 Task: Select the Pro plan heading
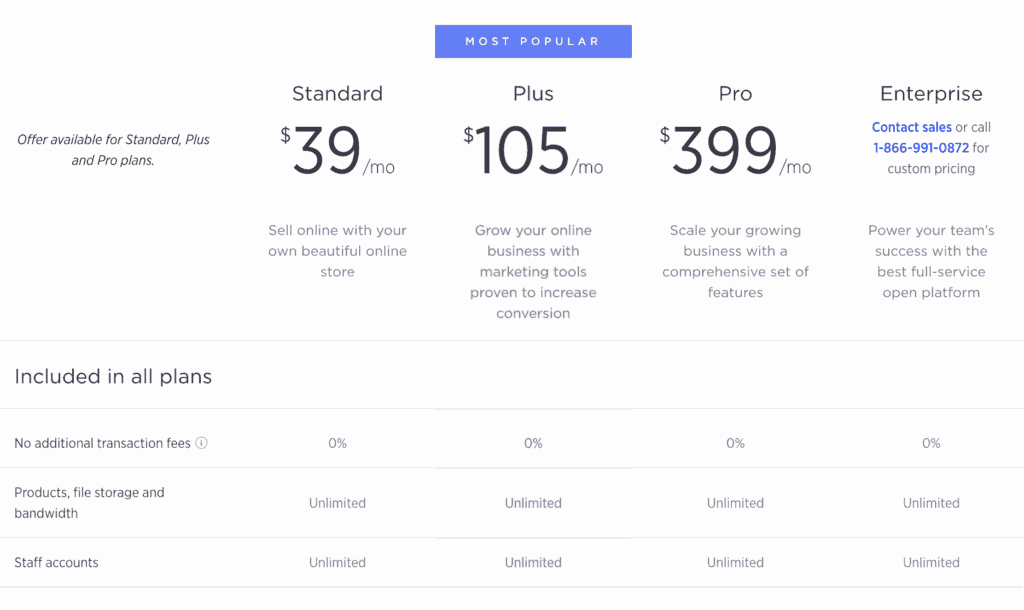click(x=735, y=93)
